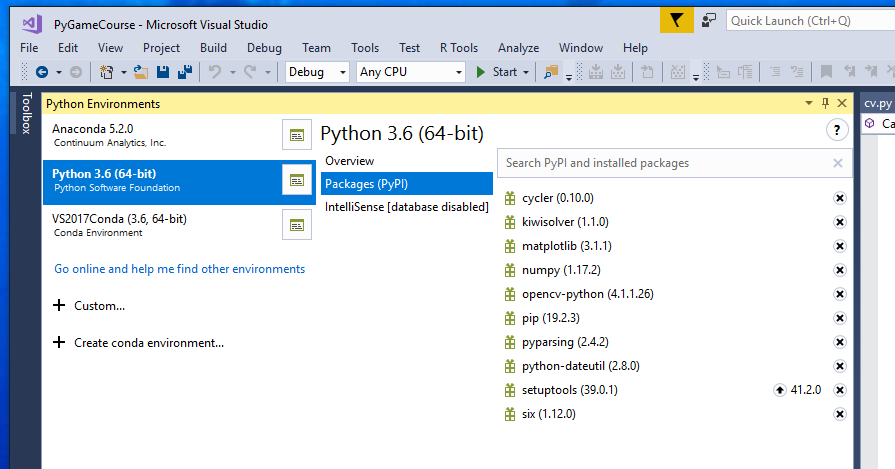Click the Navigate Backward arrow icon
The width and height of the screenshot is (895, 469).
point(42,72)
